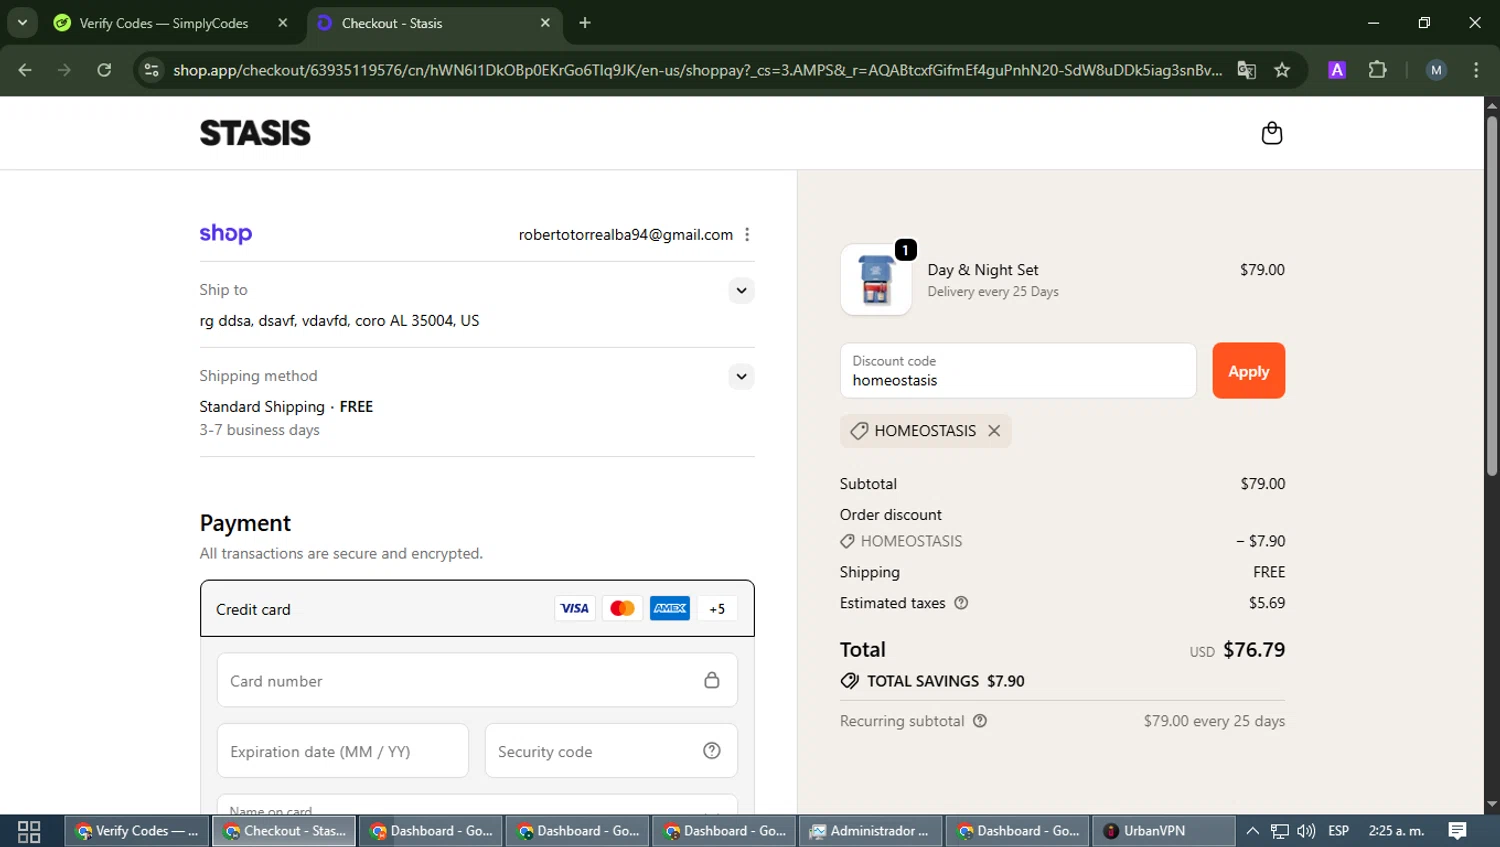Bookmark this page with the star
This screenshot has height=847, width=1500.
coord(1282,70)
